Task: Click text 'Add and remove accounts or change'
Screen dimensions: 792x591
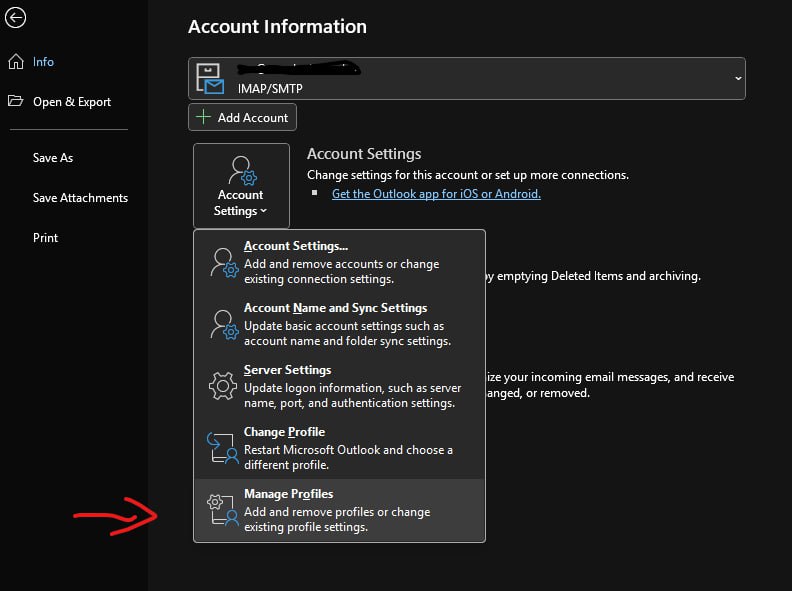Action: (341, 264)
